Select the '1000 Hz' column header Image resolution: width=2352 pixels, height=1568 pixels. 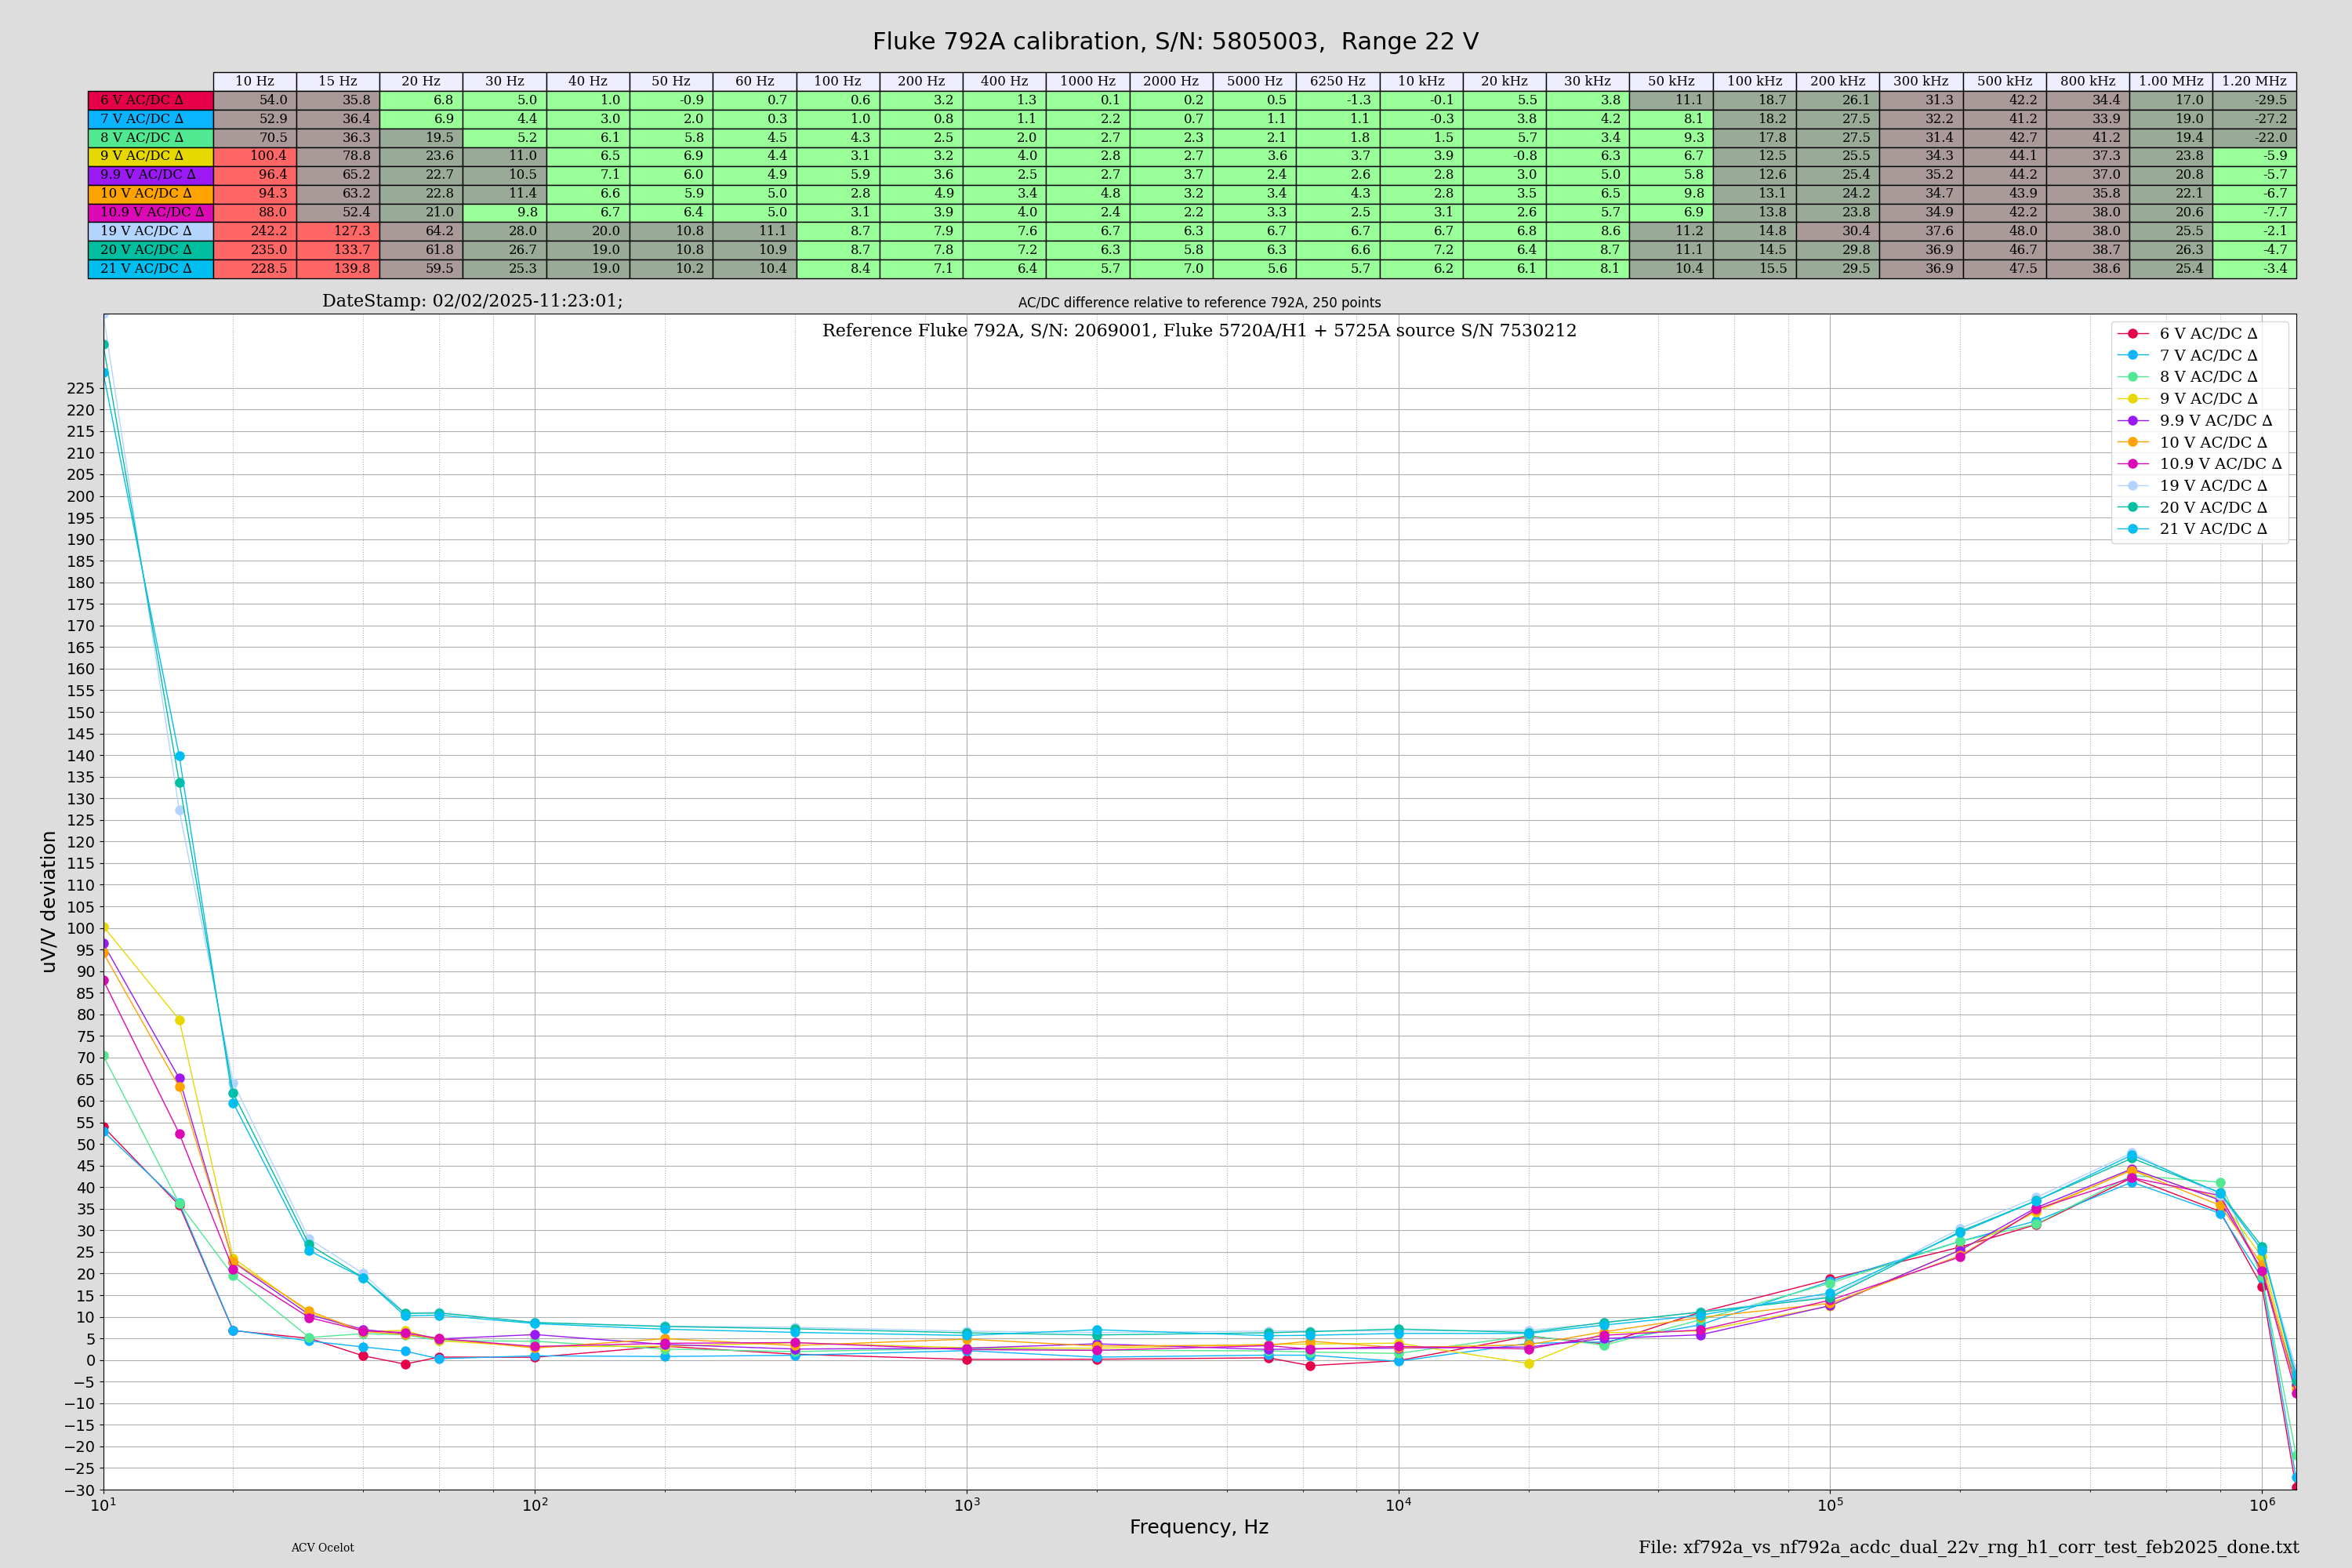[x=1088, y=81]
